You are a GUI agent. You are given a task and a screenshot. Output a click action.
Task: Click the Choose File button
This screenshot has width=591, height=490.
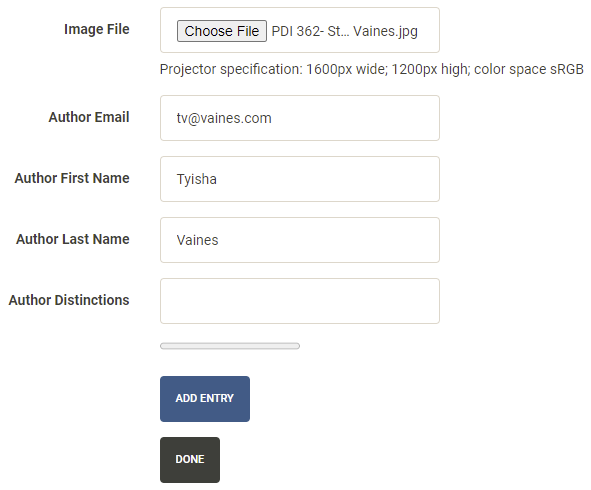[x=222, y=31]
